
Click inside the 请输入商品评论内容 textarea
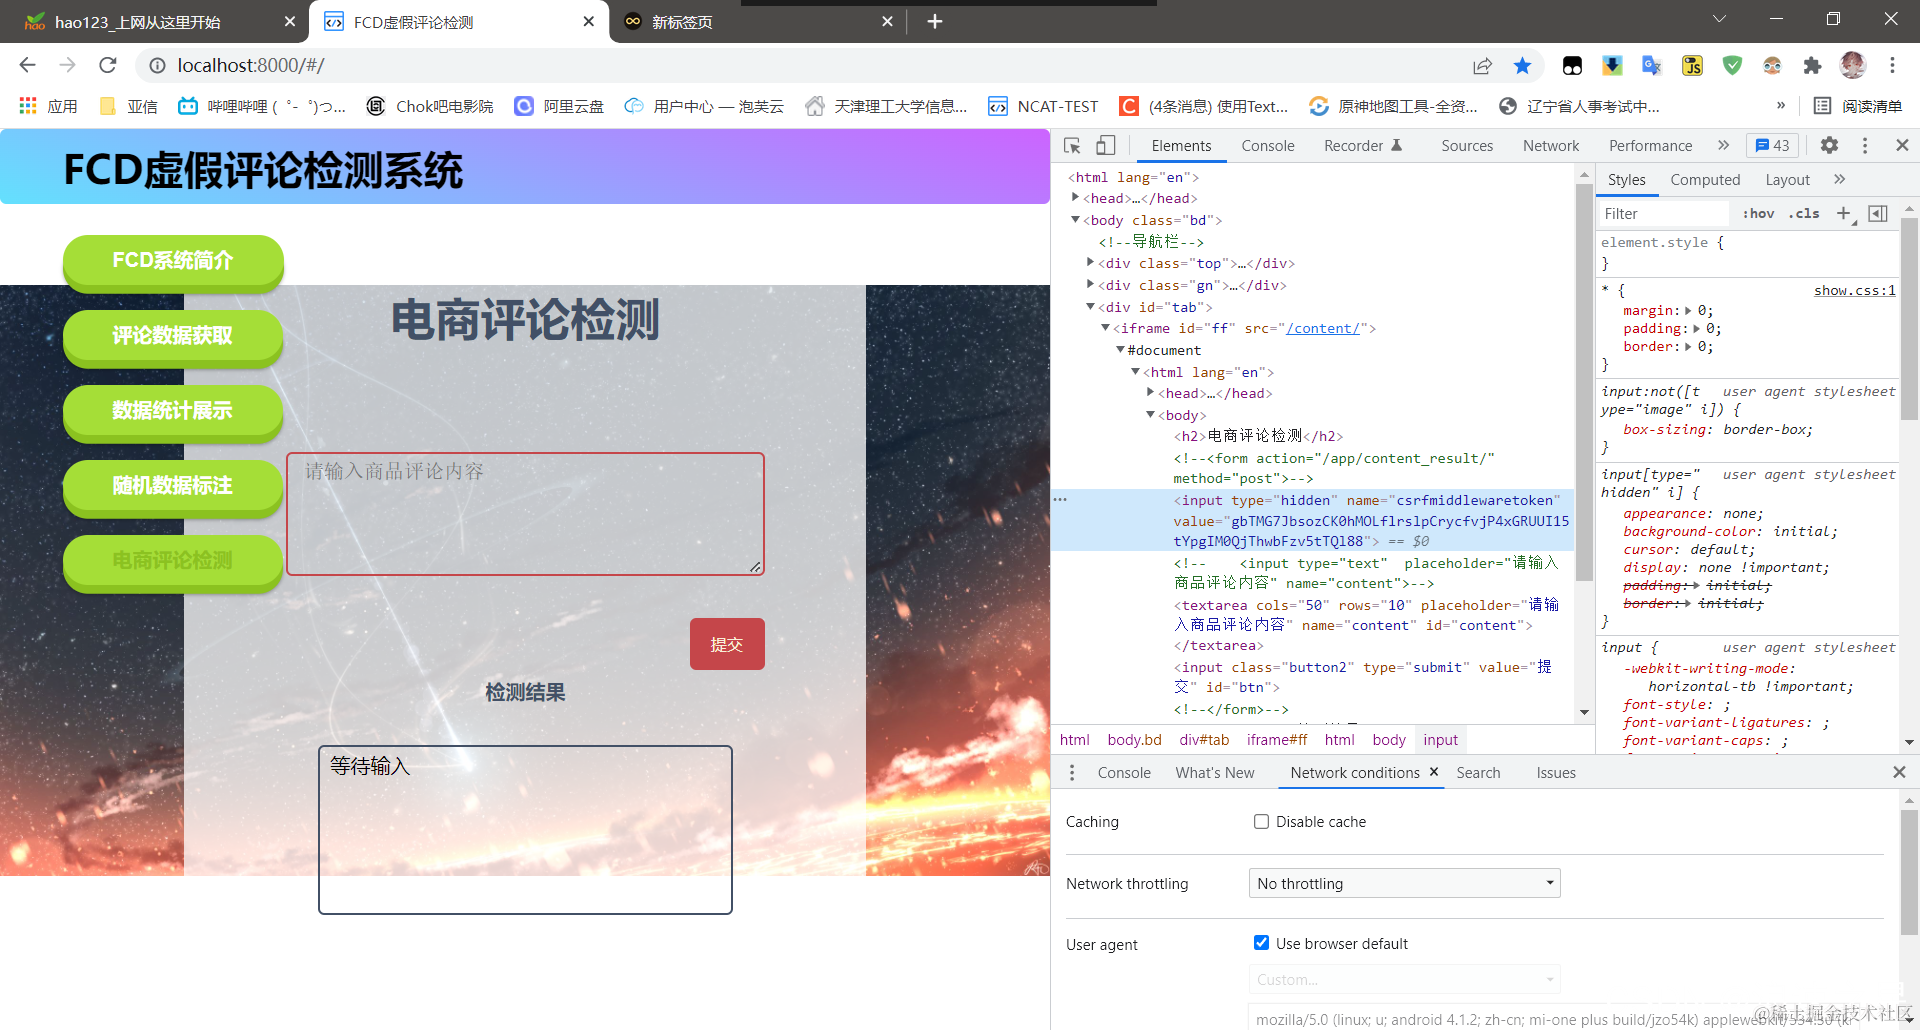pos(525,512)
